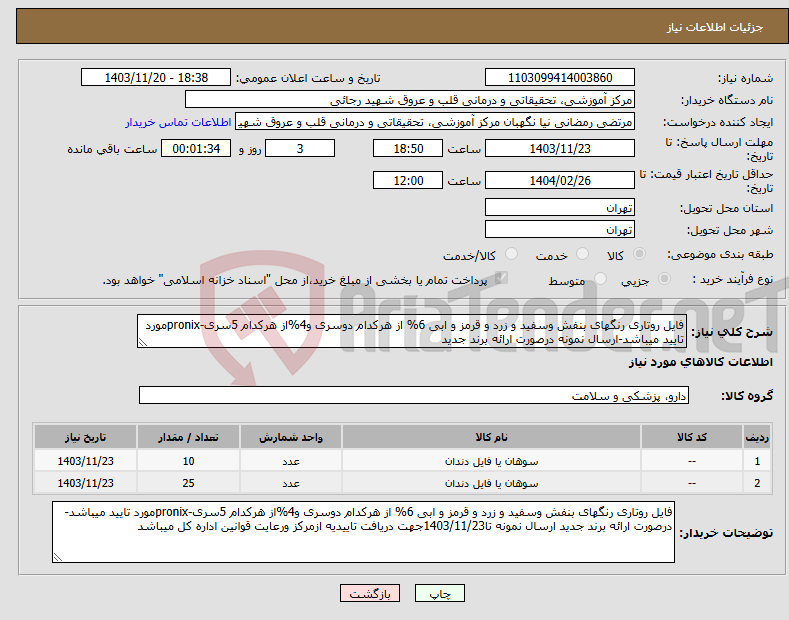Image resolution: width=789 pixels, height=620 pixels.
Task: Click the delivery province تهران field
Action: point(560,207)
